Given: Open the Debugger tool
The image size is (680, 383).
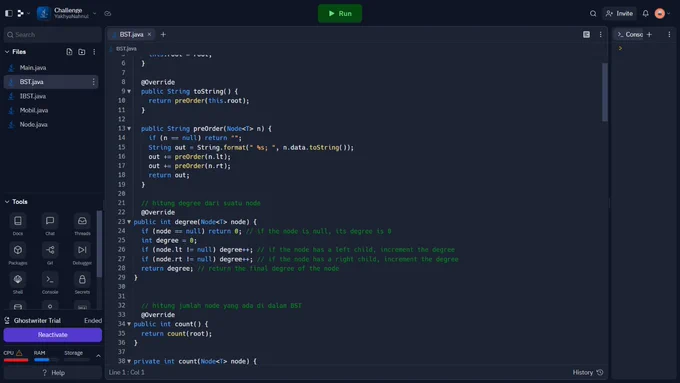Looking at the screenshot, I should [82, 254].
